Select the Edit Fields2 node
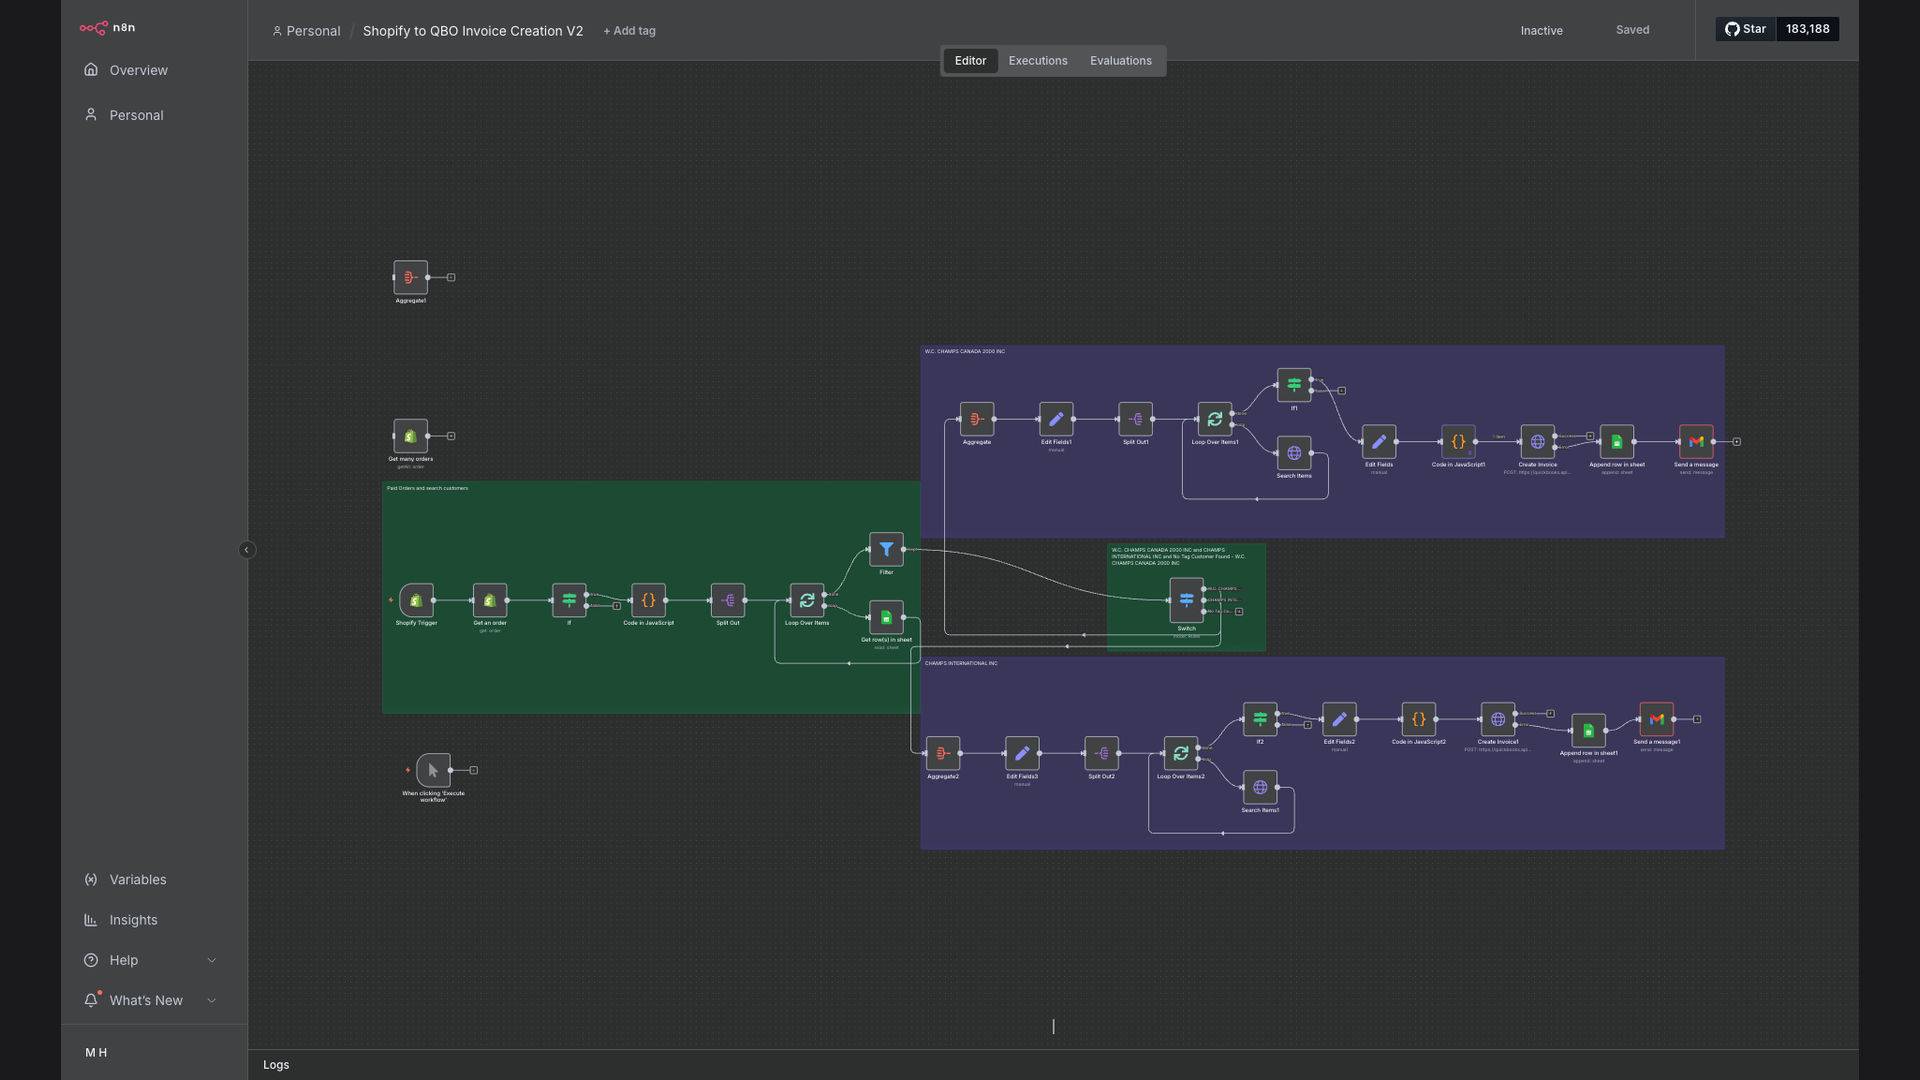The width and height of the screenshot is (1920, 1080). [x=1339, y=719]
